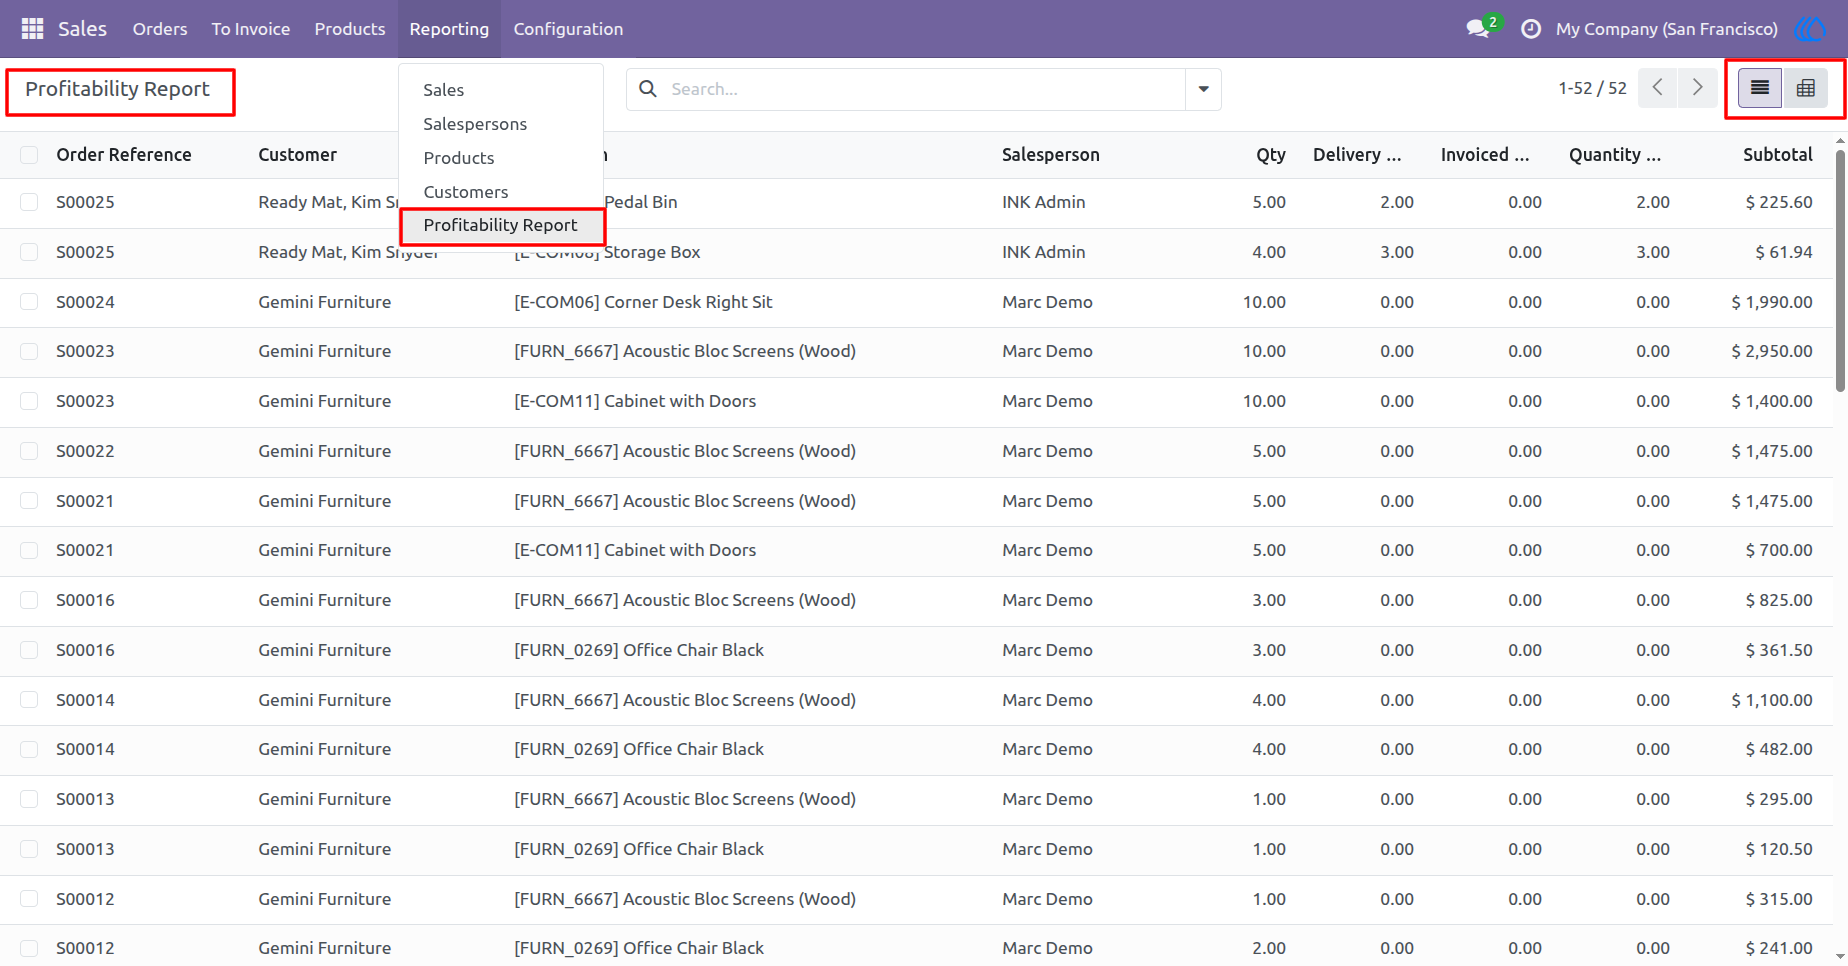Viewport: 1848px width, 966px height.
Task: Switch to list view
Action: tap(1760, 88)
